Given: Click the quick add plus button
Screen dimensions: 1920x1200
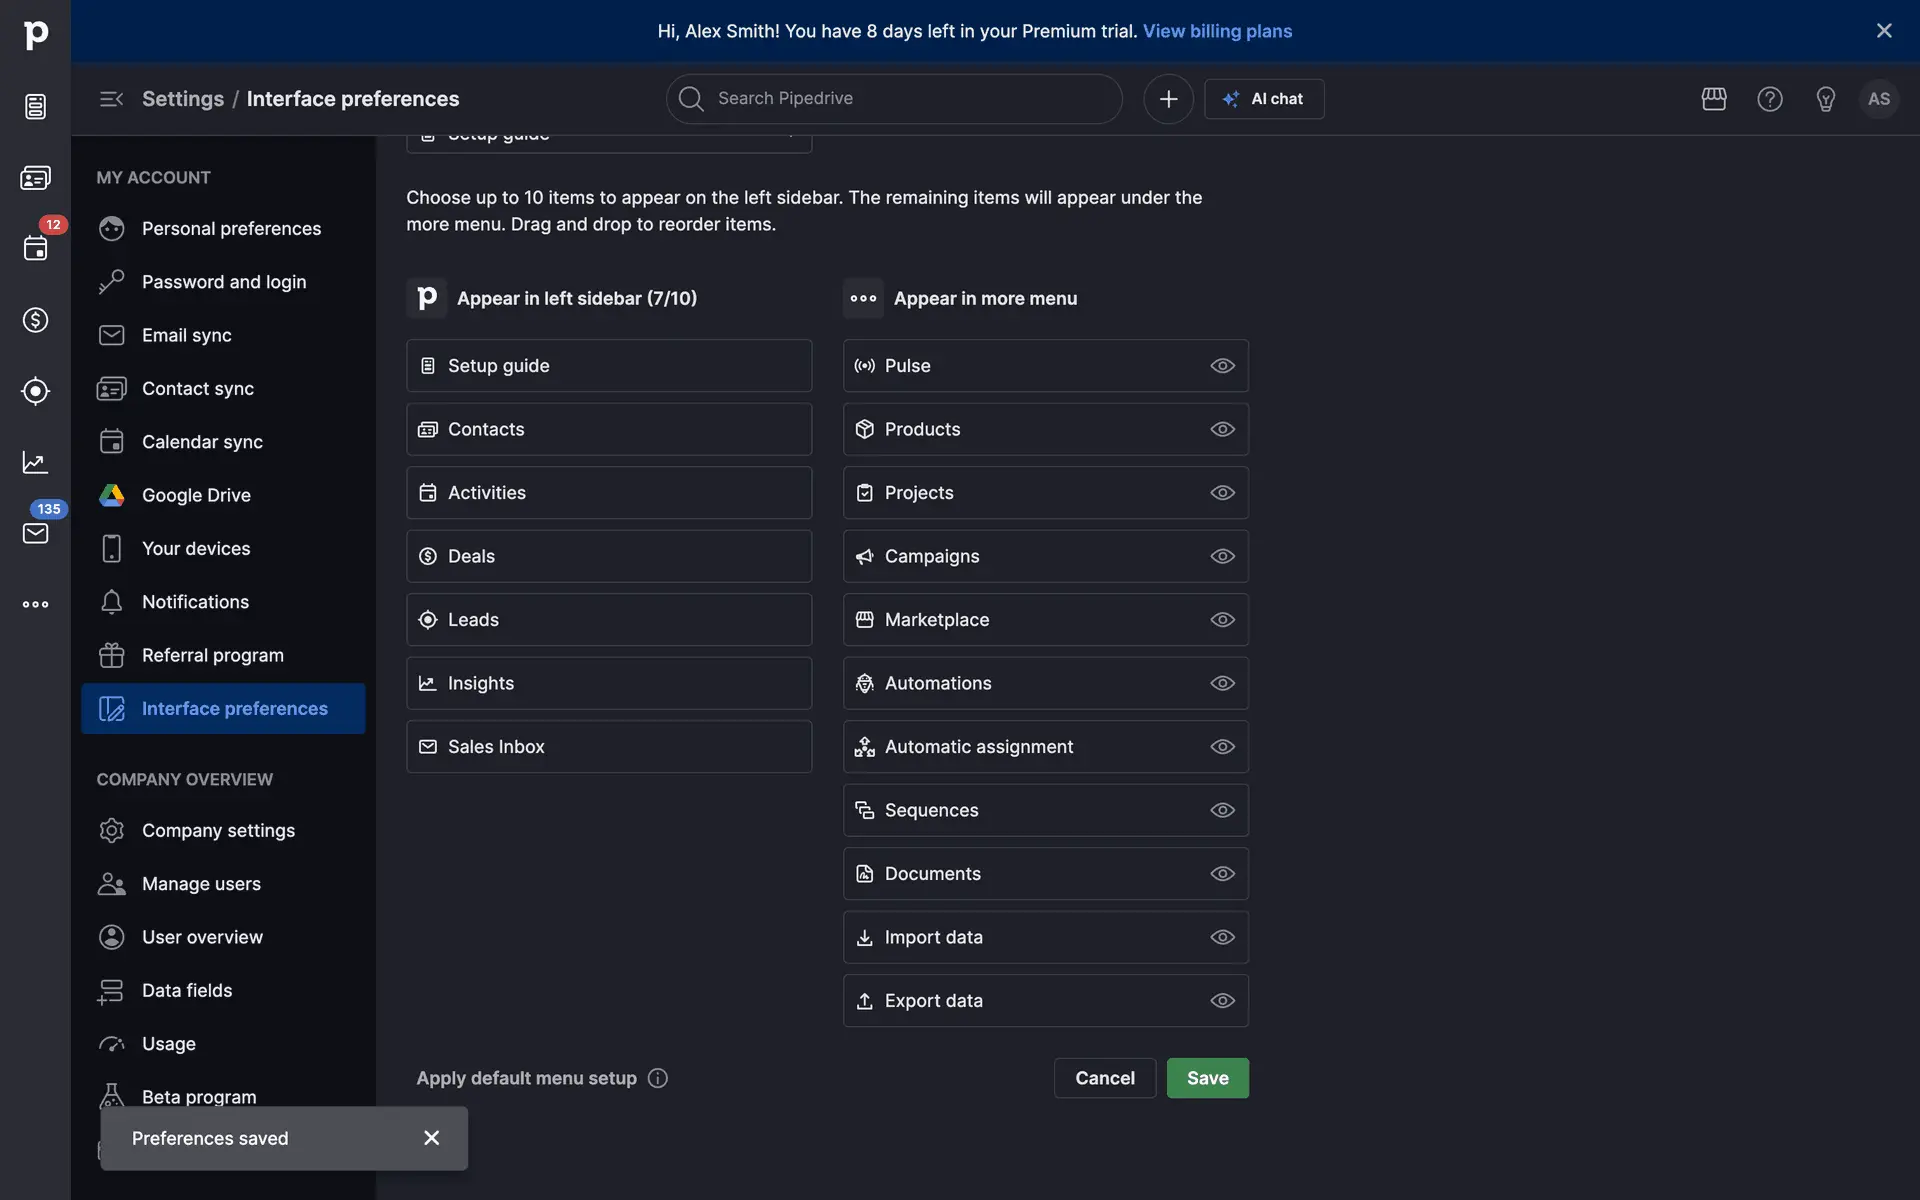Looking at the screenshot, I should pyautogui.click(x=1168, y=99).
